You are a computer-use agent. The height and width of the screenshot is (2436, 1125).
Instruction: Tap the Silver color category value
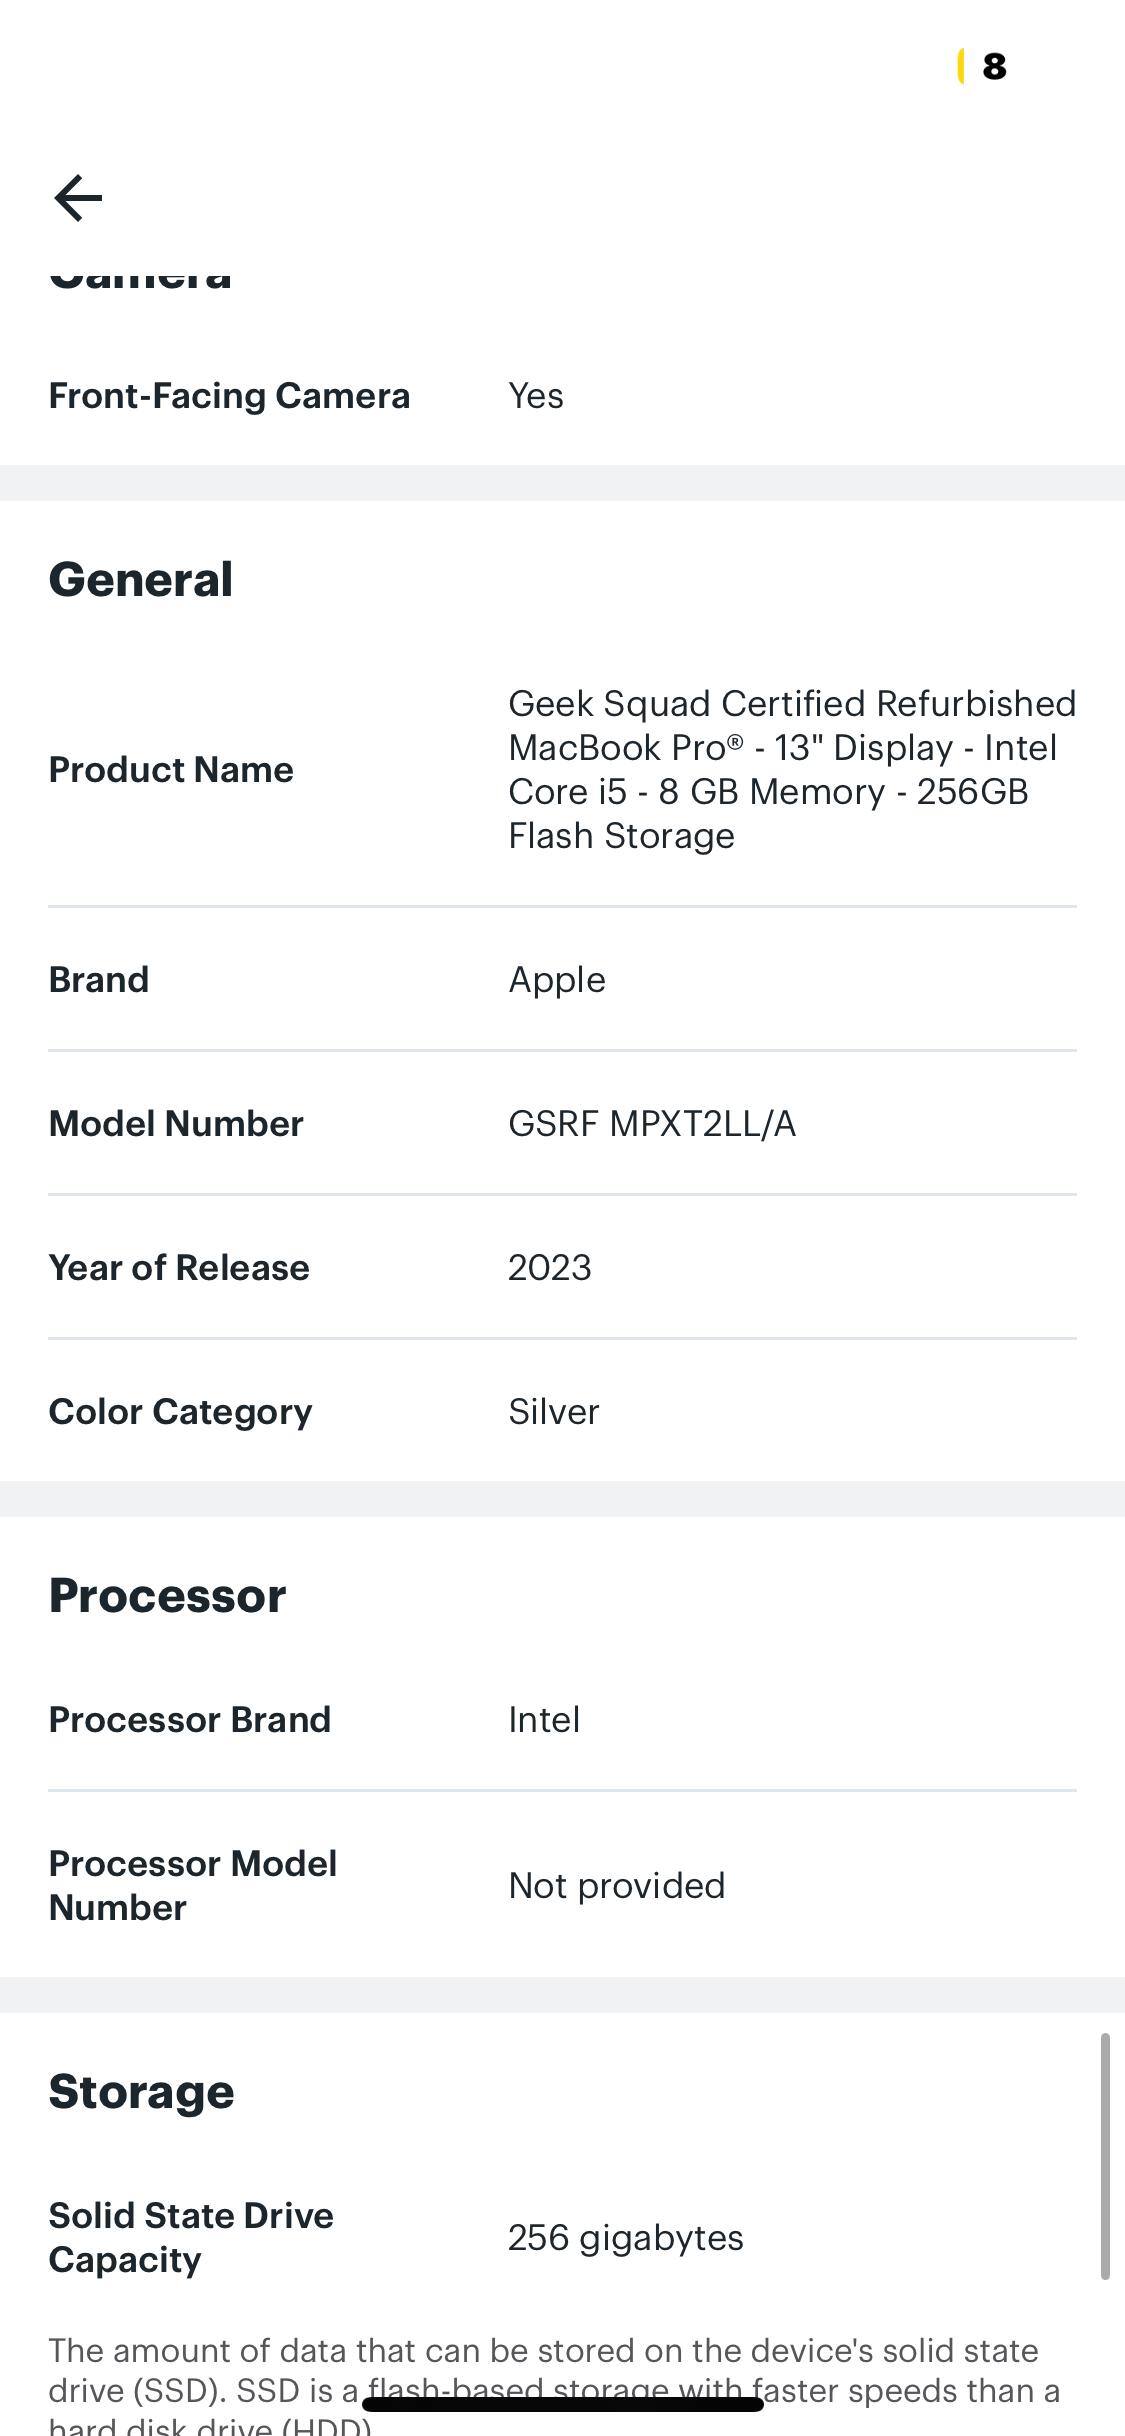[x=554, y=1412]
